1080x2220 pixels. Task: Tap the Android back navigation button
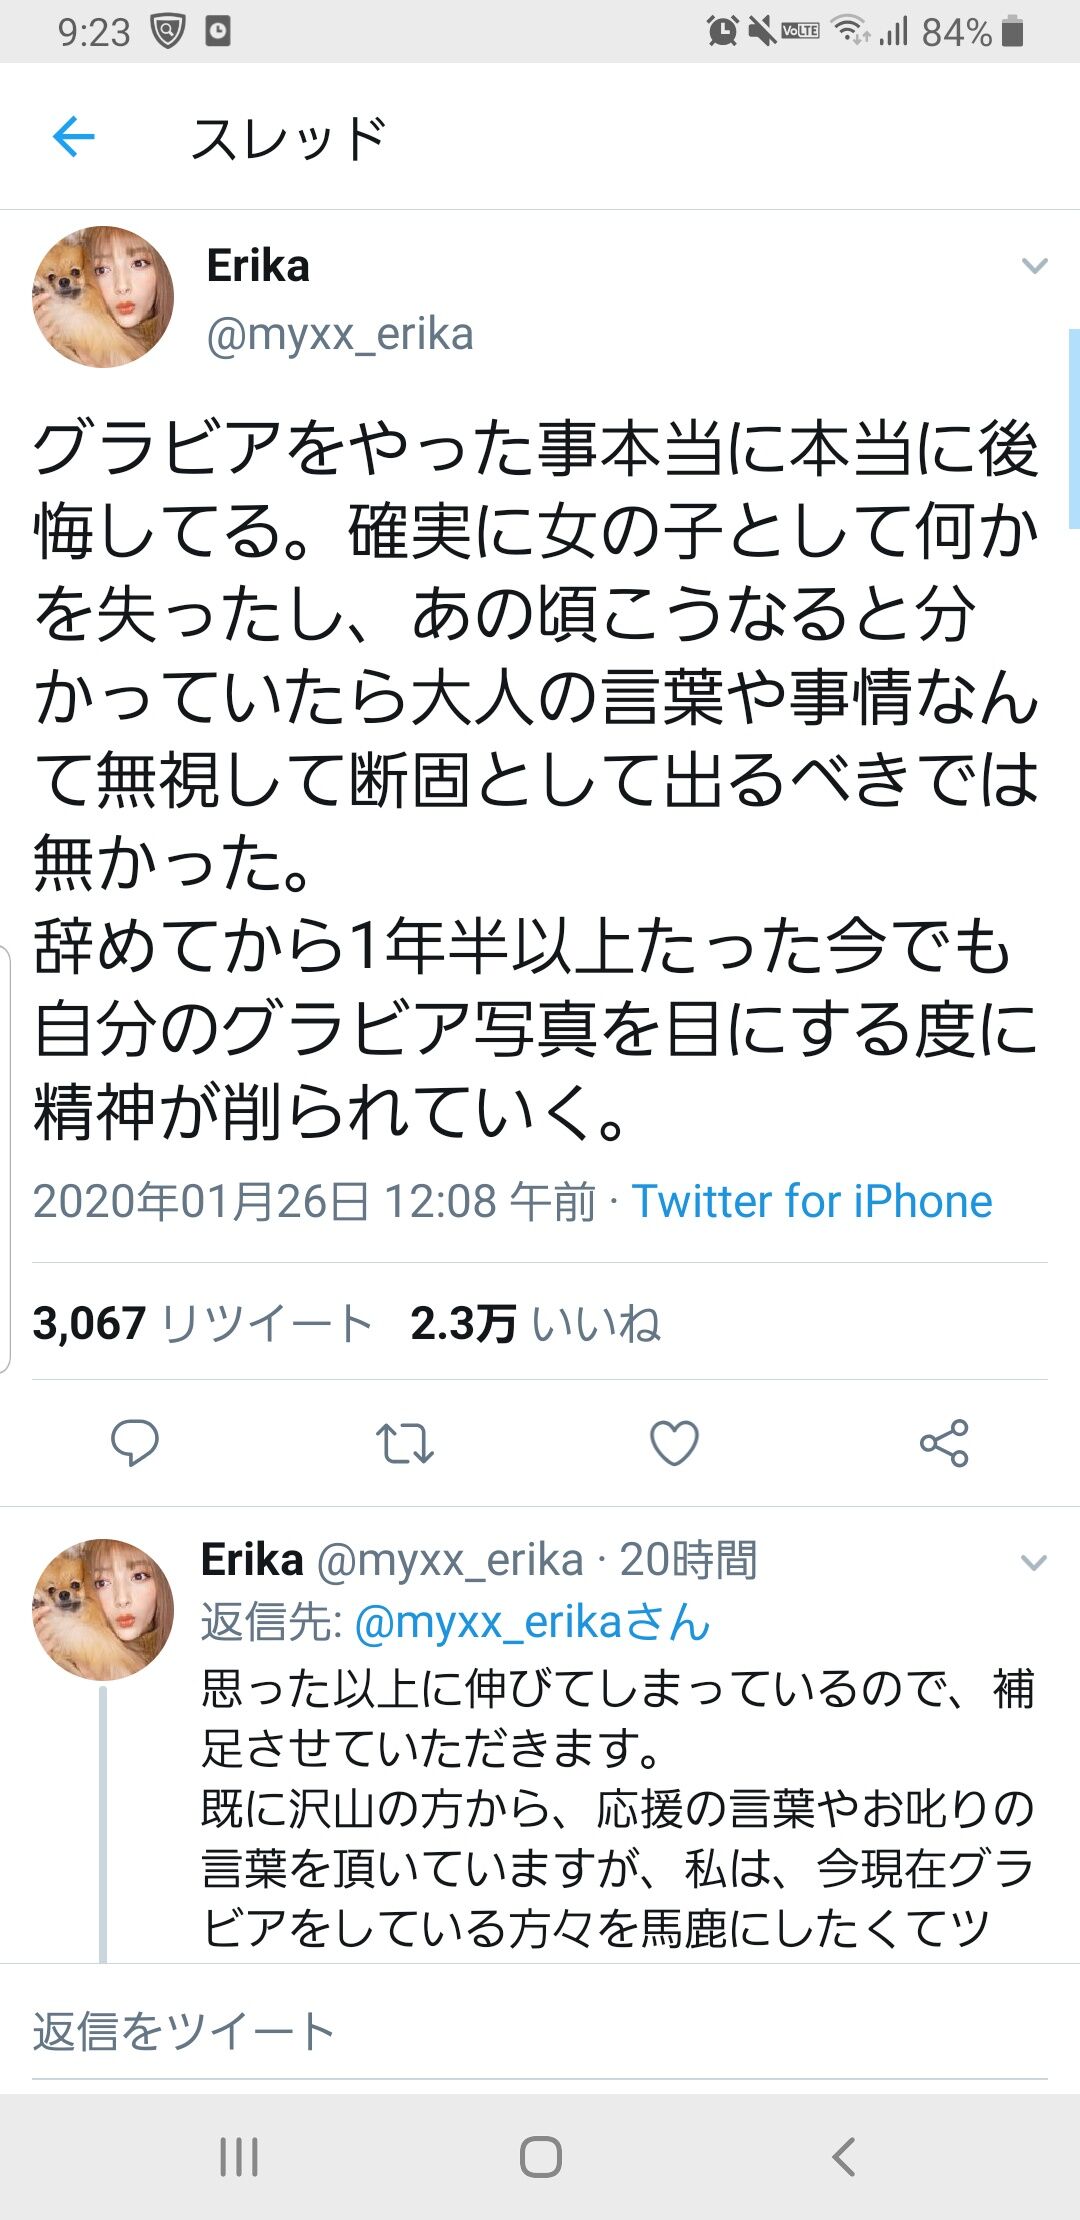pyautogui.click(x=843, y=2157)
